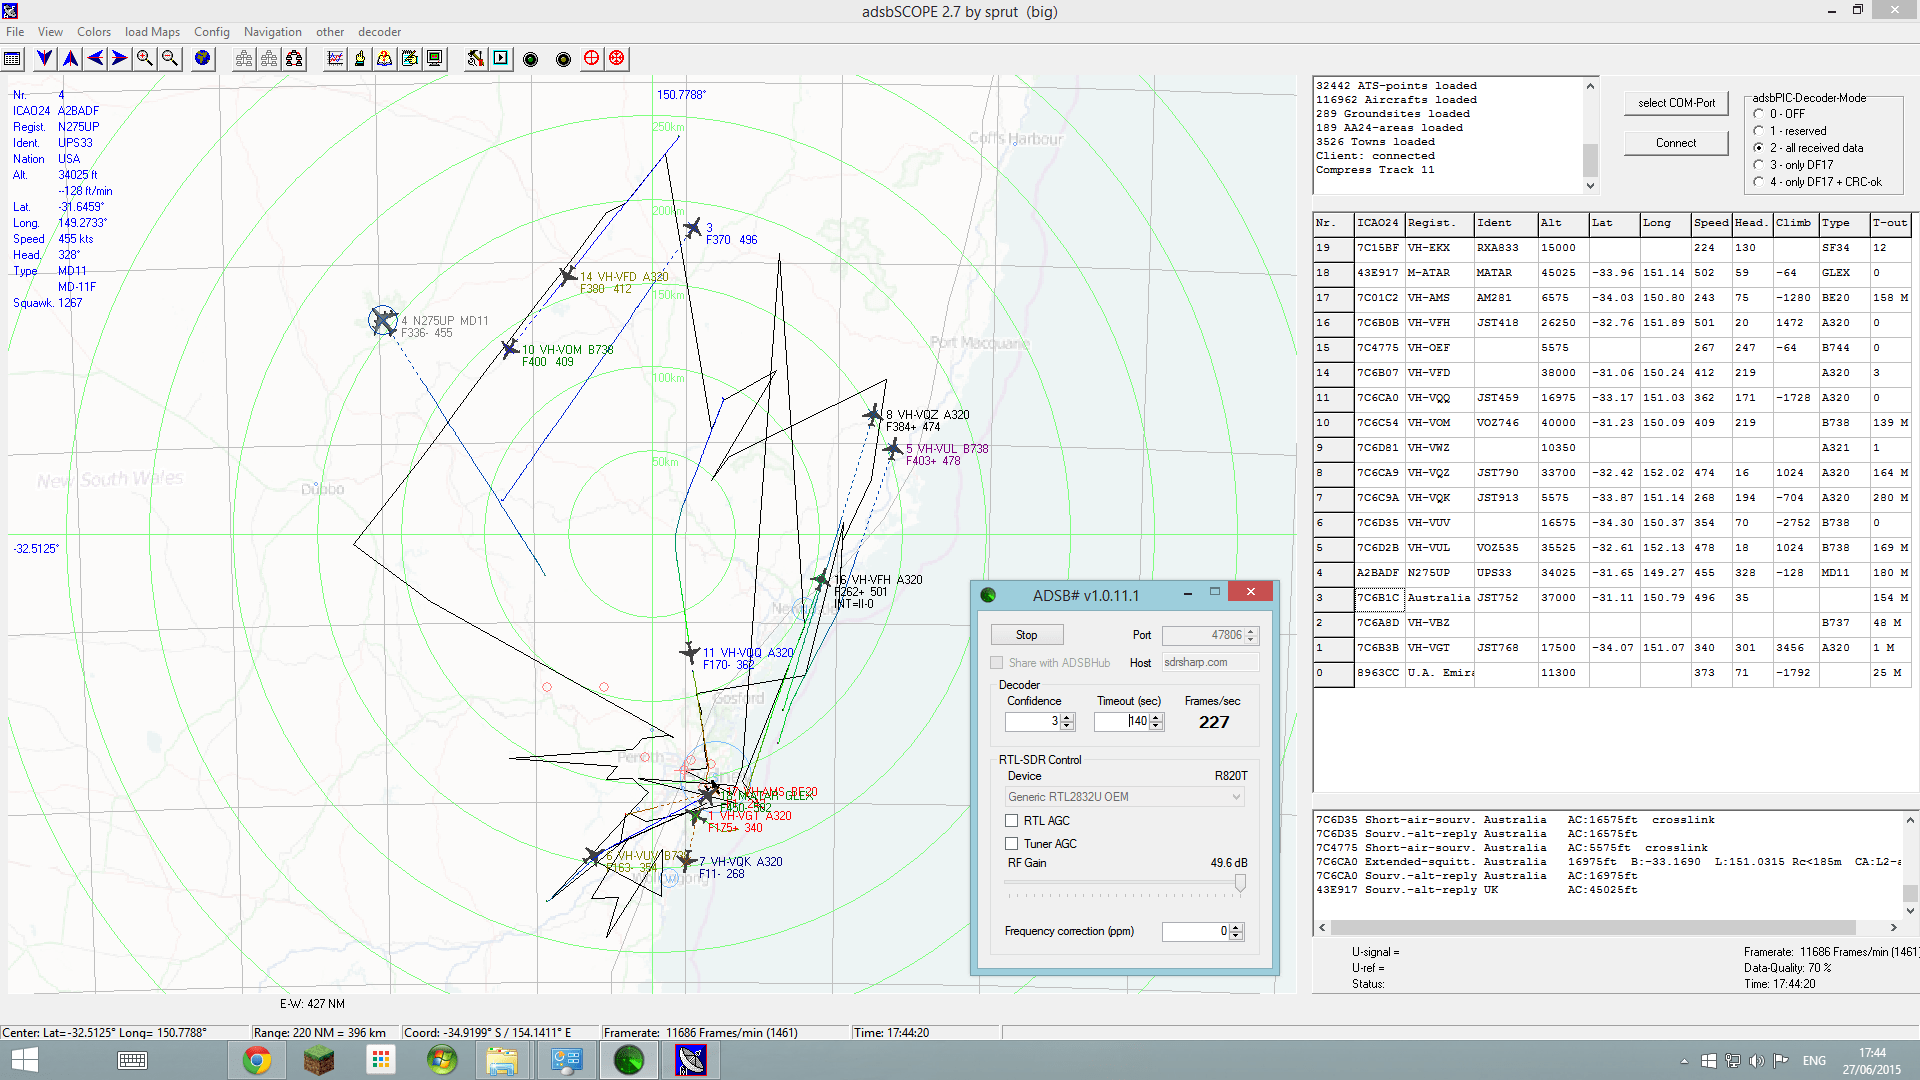The width and height of the screenshot is (1920, 1080).
Task: Click the zoom out magnifier icon
Action: point(170,59)
